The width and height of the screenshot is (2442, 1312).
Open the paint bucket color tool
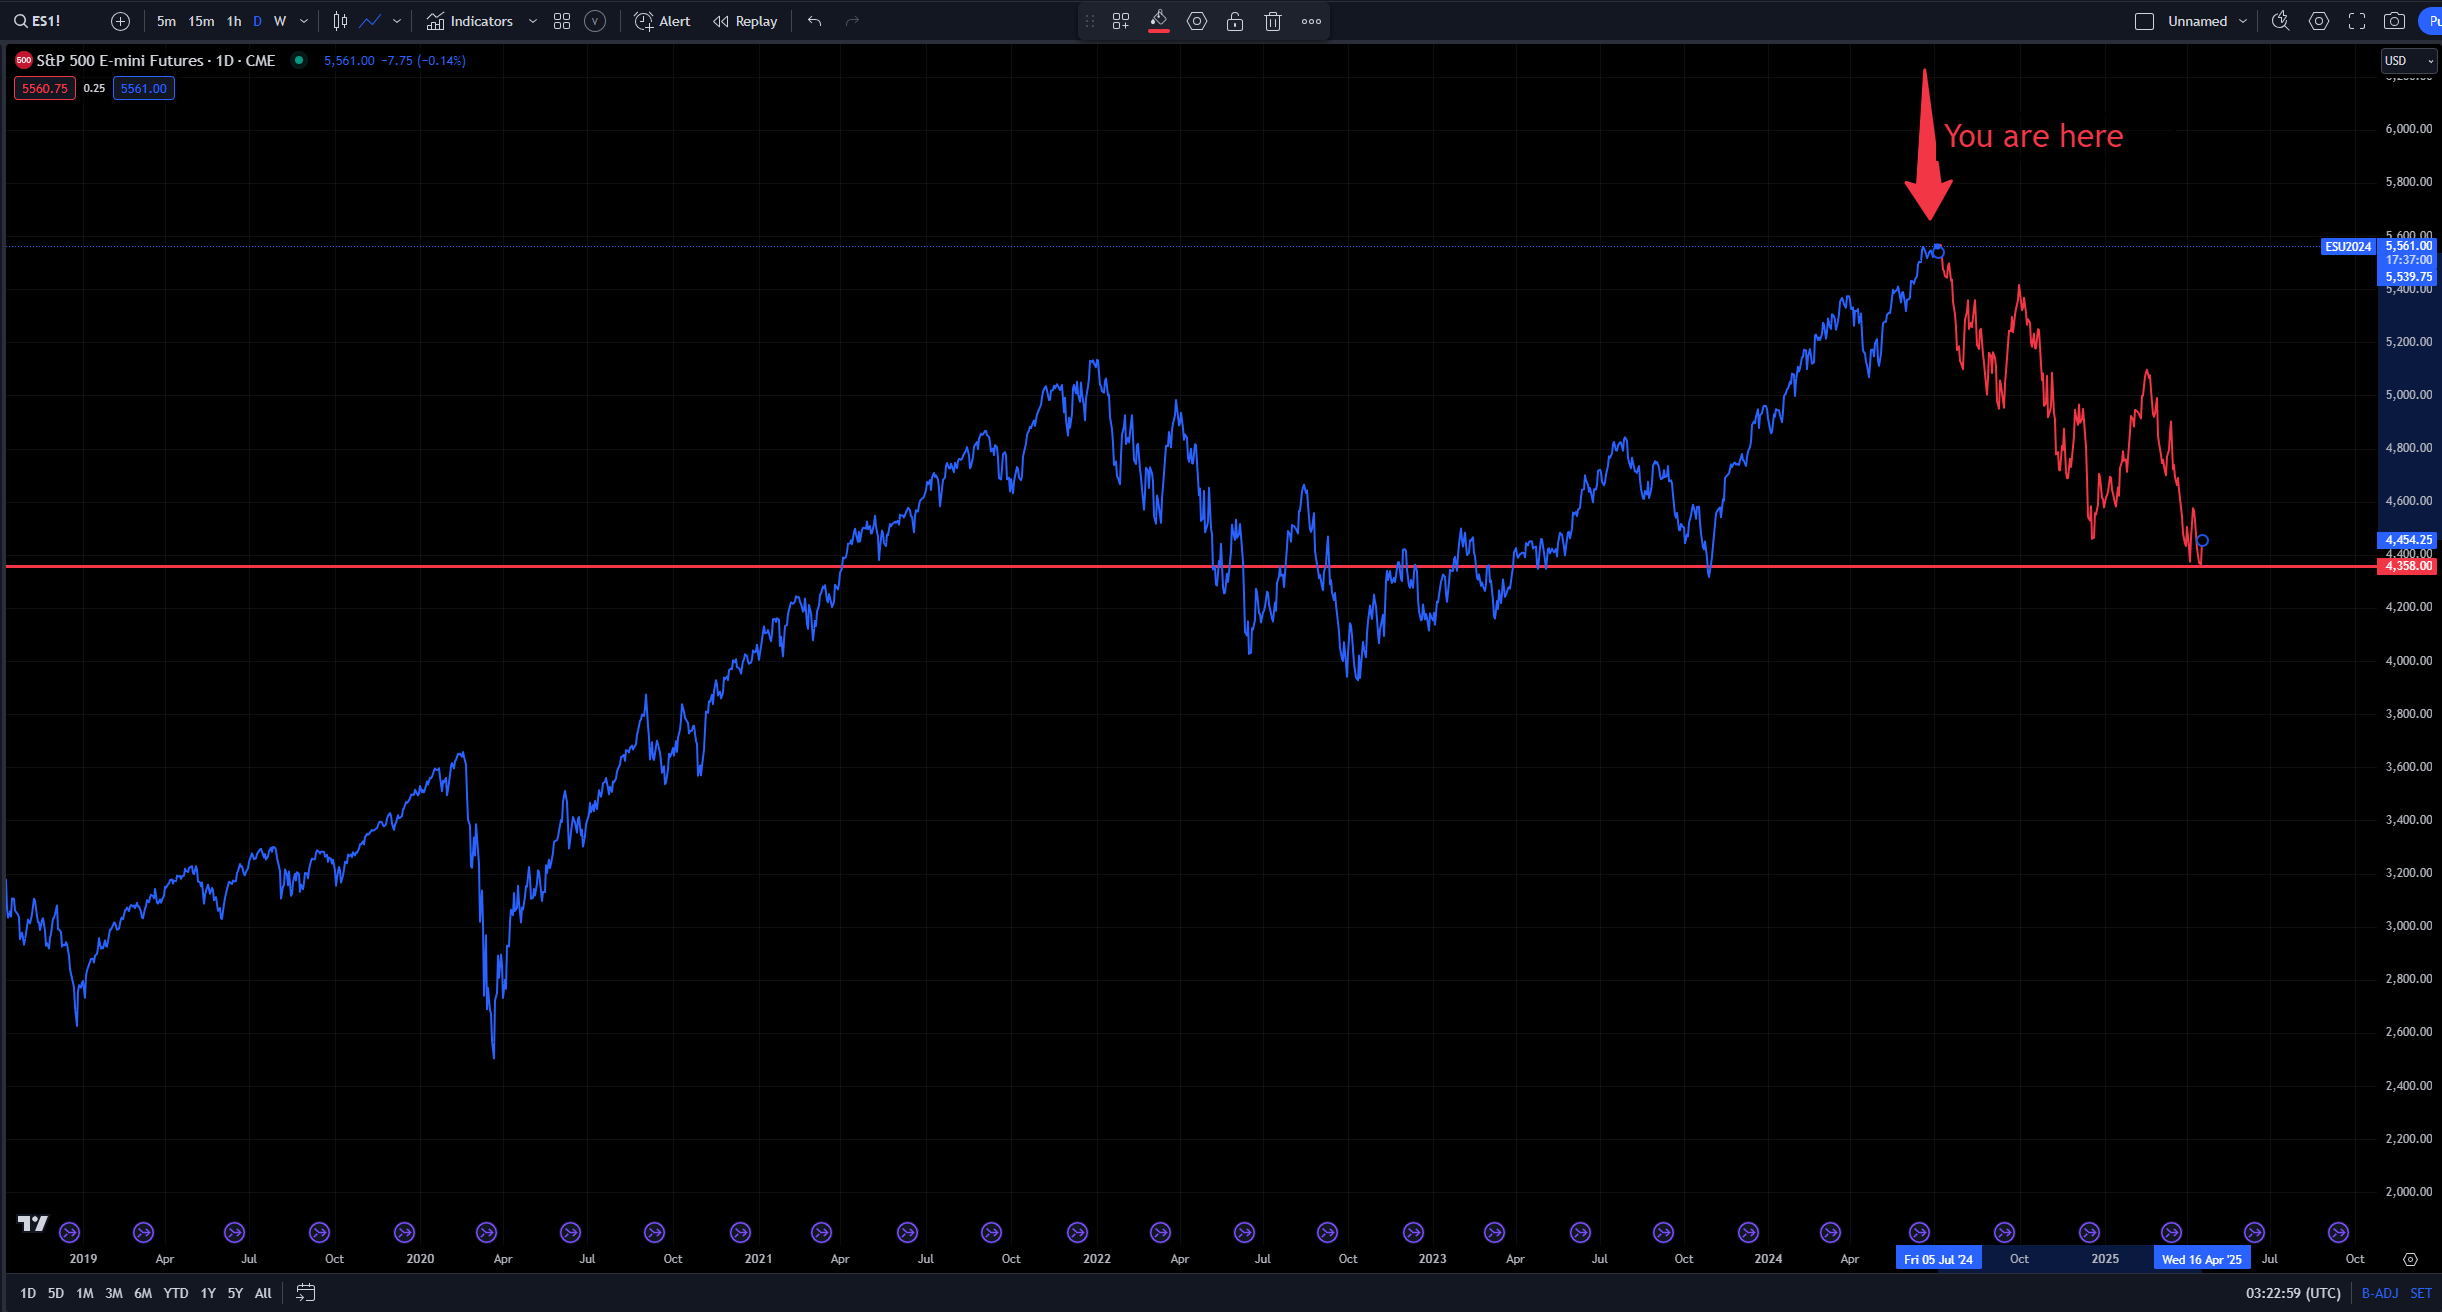tap(1158, 20)
